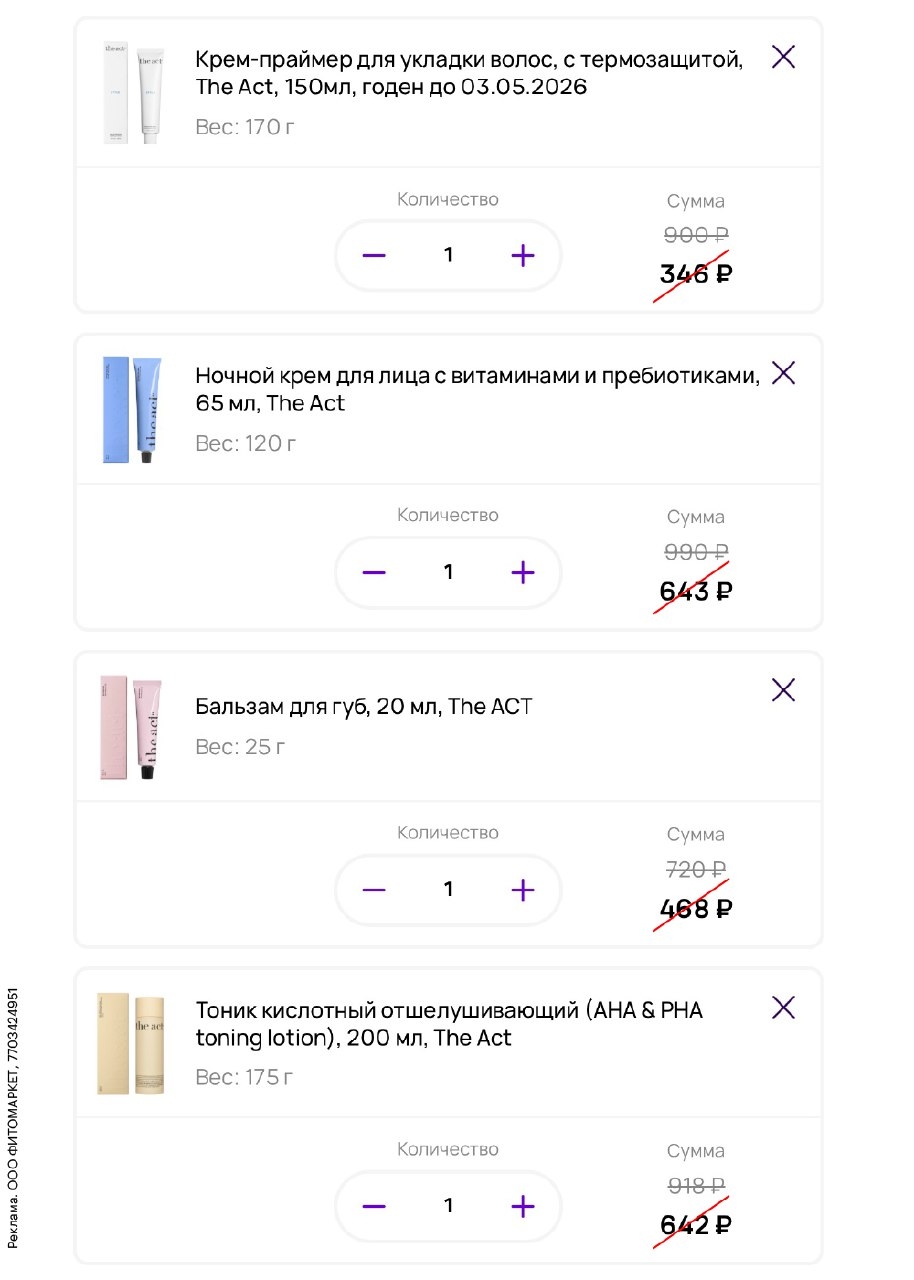Remove the lip balm item from cart

tap(783, 690)
